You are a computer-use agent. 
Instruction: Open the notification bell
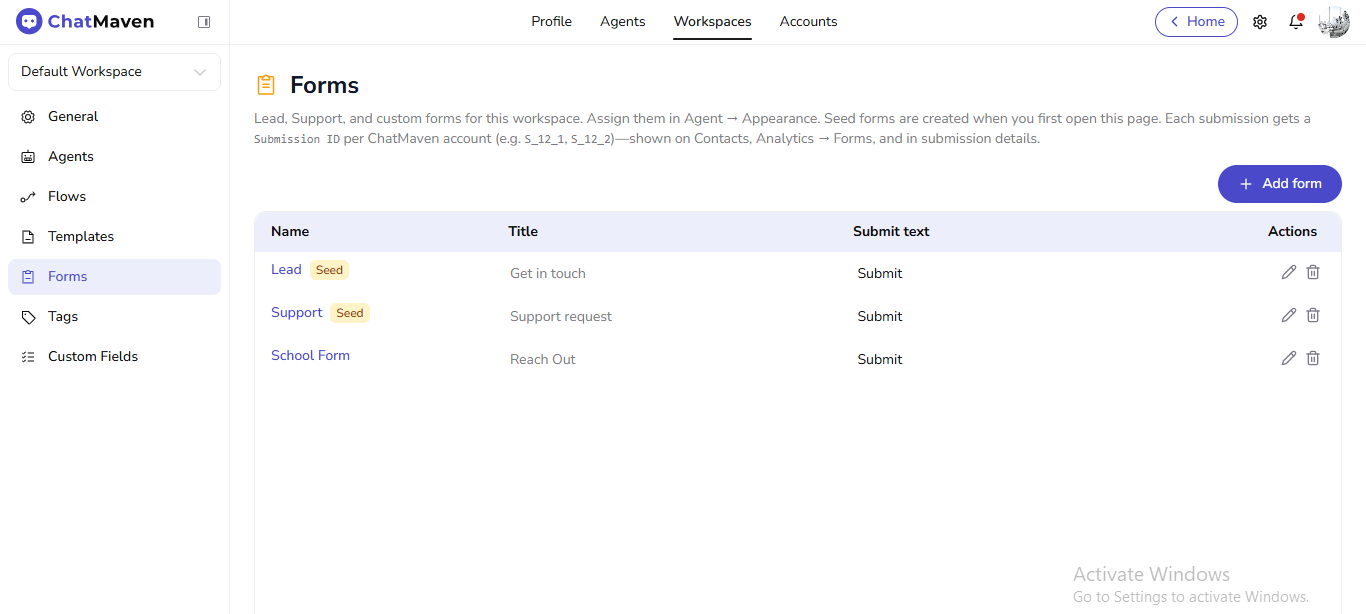[x=1295, y=22]
